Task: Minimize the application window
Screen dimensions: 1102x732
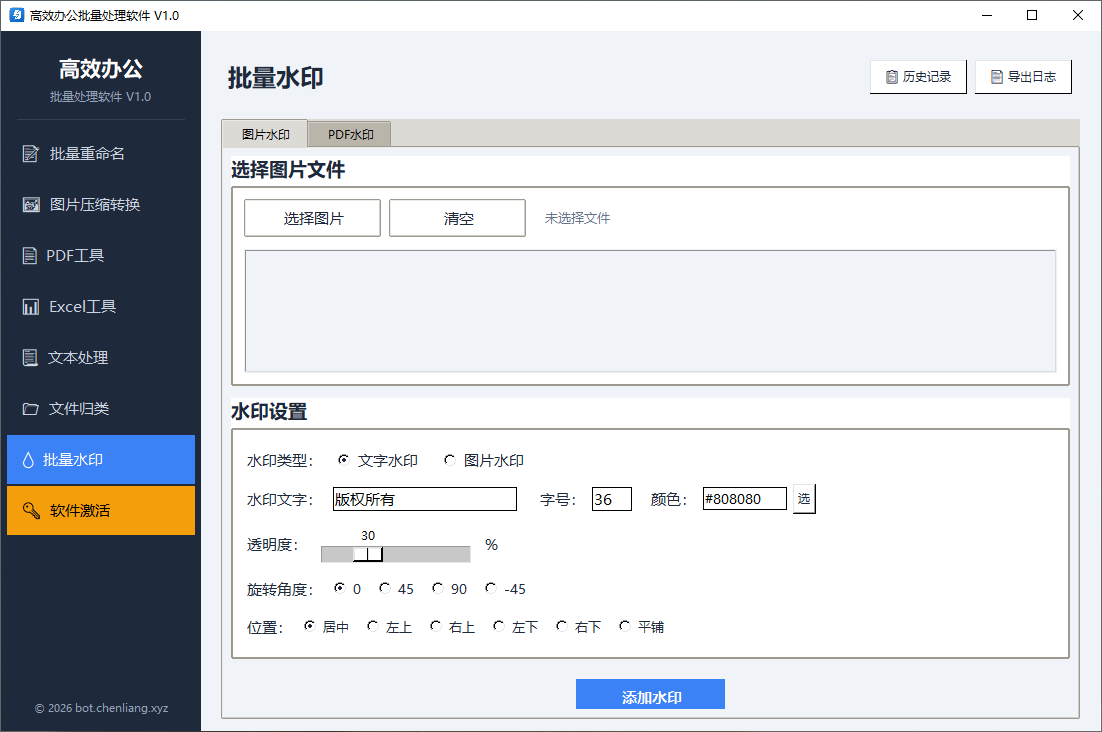Action: point(987,15)
